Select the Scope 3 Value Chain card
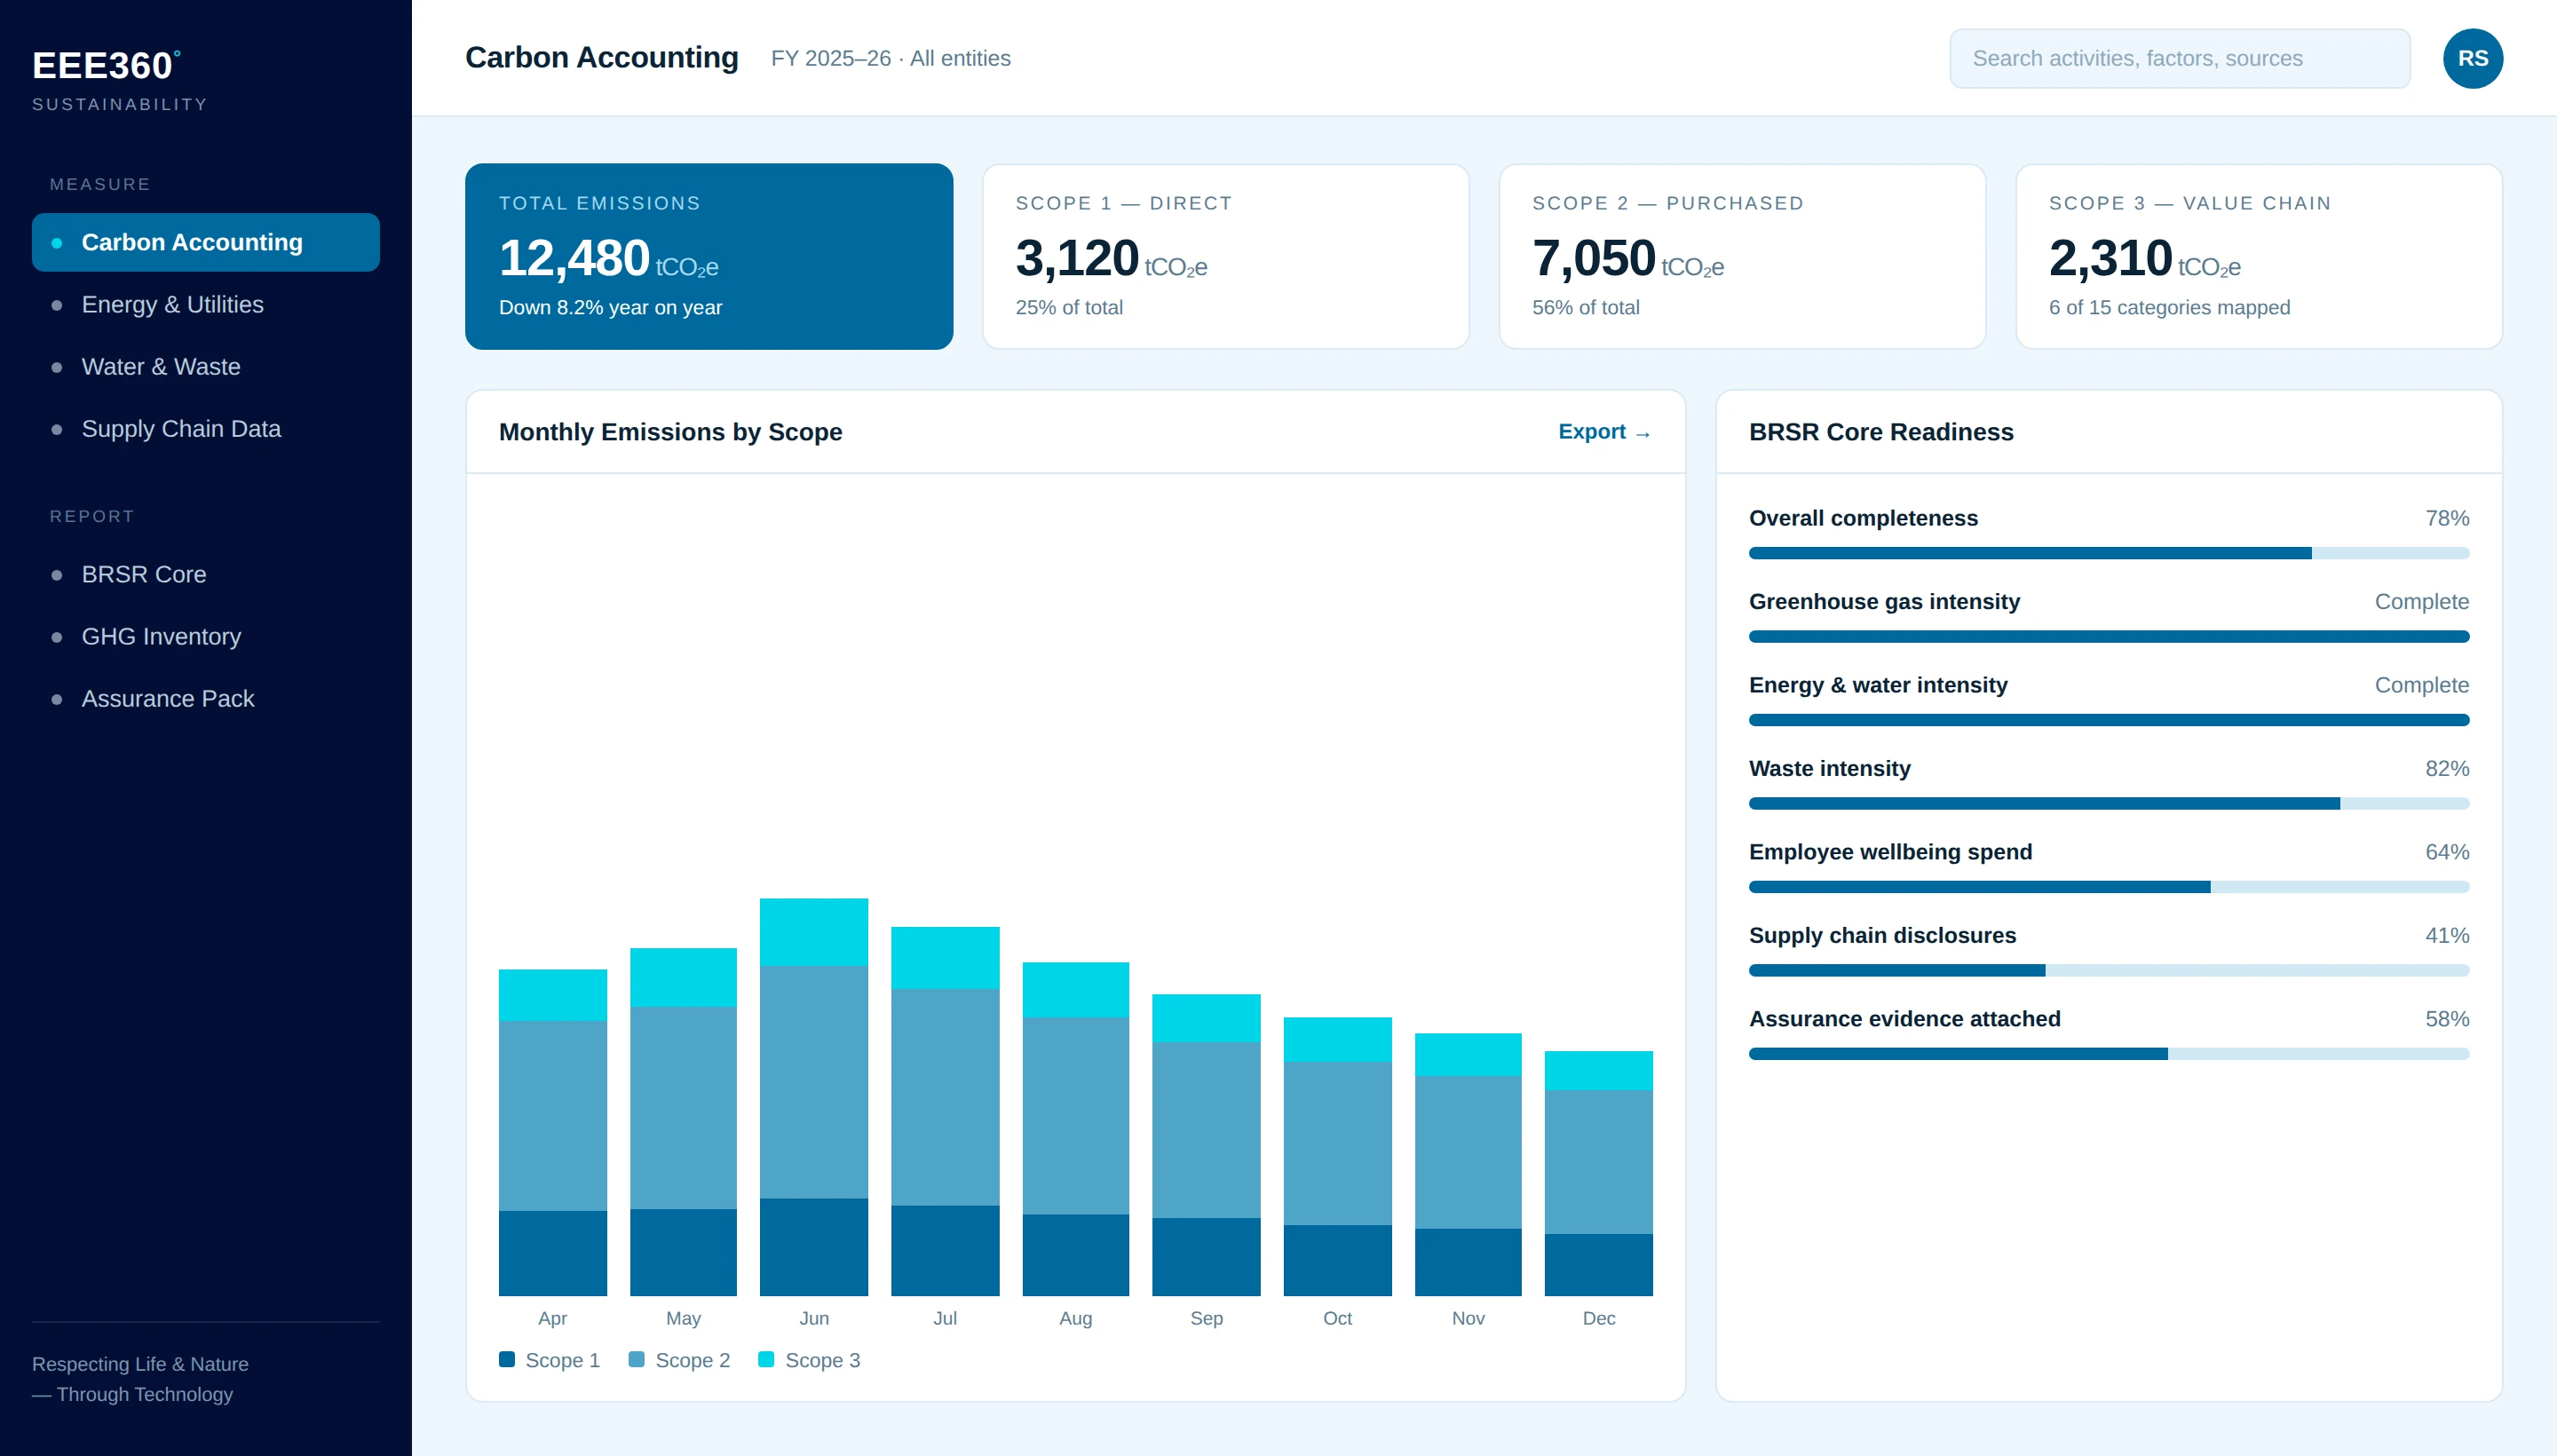 point(2259,256)
